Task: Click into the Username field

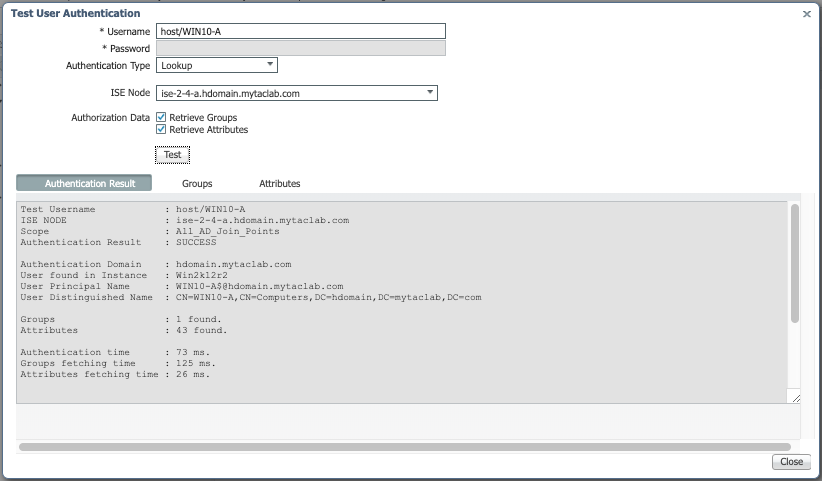Action: tap(301, 31)
